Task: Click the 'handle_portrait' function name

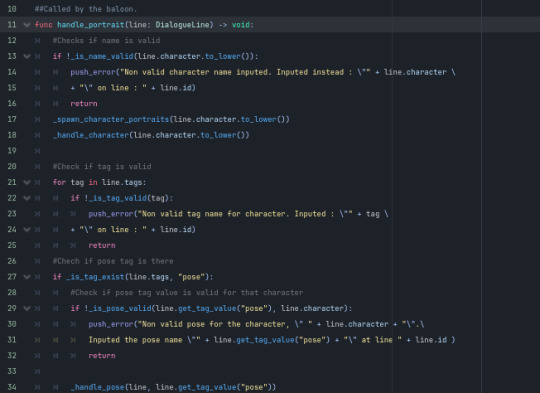Action: click(91, 25)
